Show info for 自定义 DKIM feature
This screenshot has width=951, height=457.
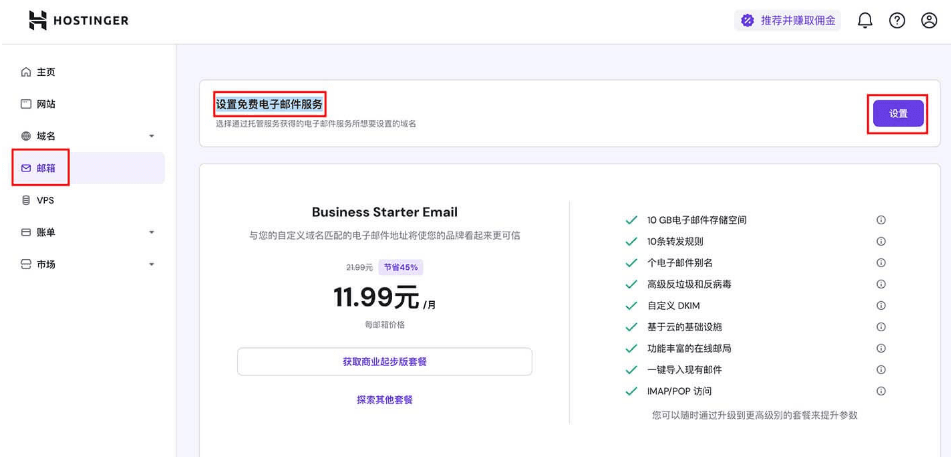[x=881, y=305]
